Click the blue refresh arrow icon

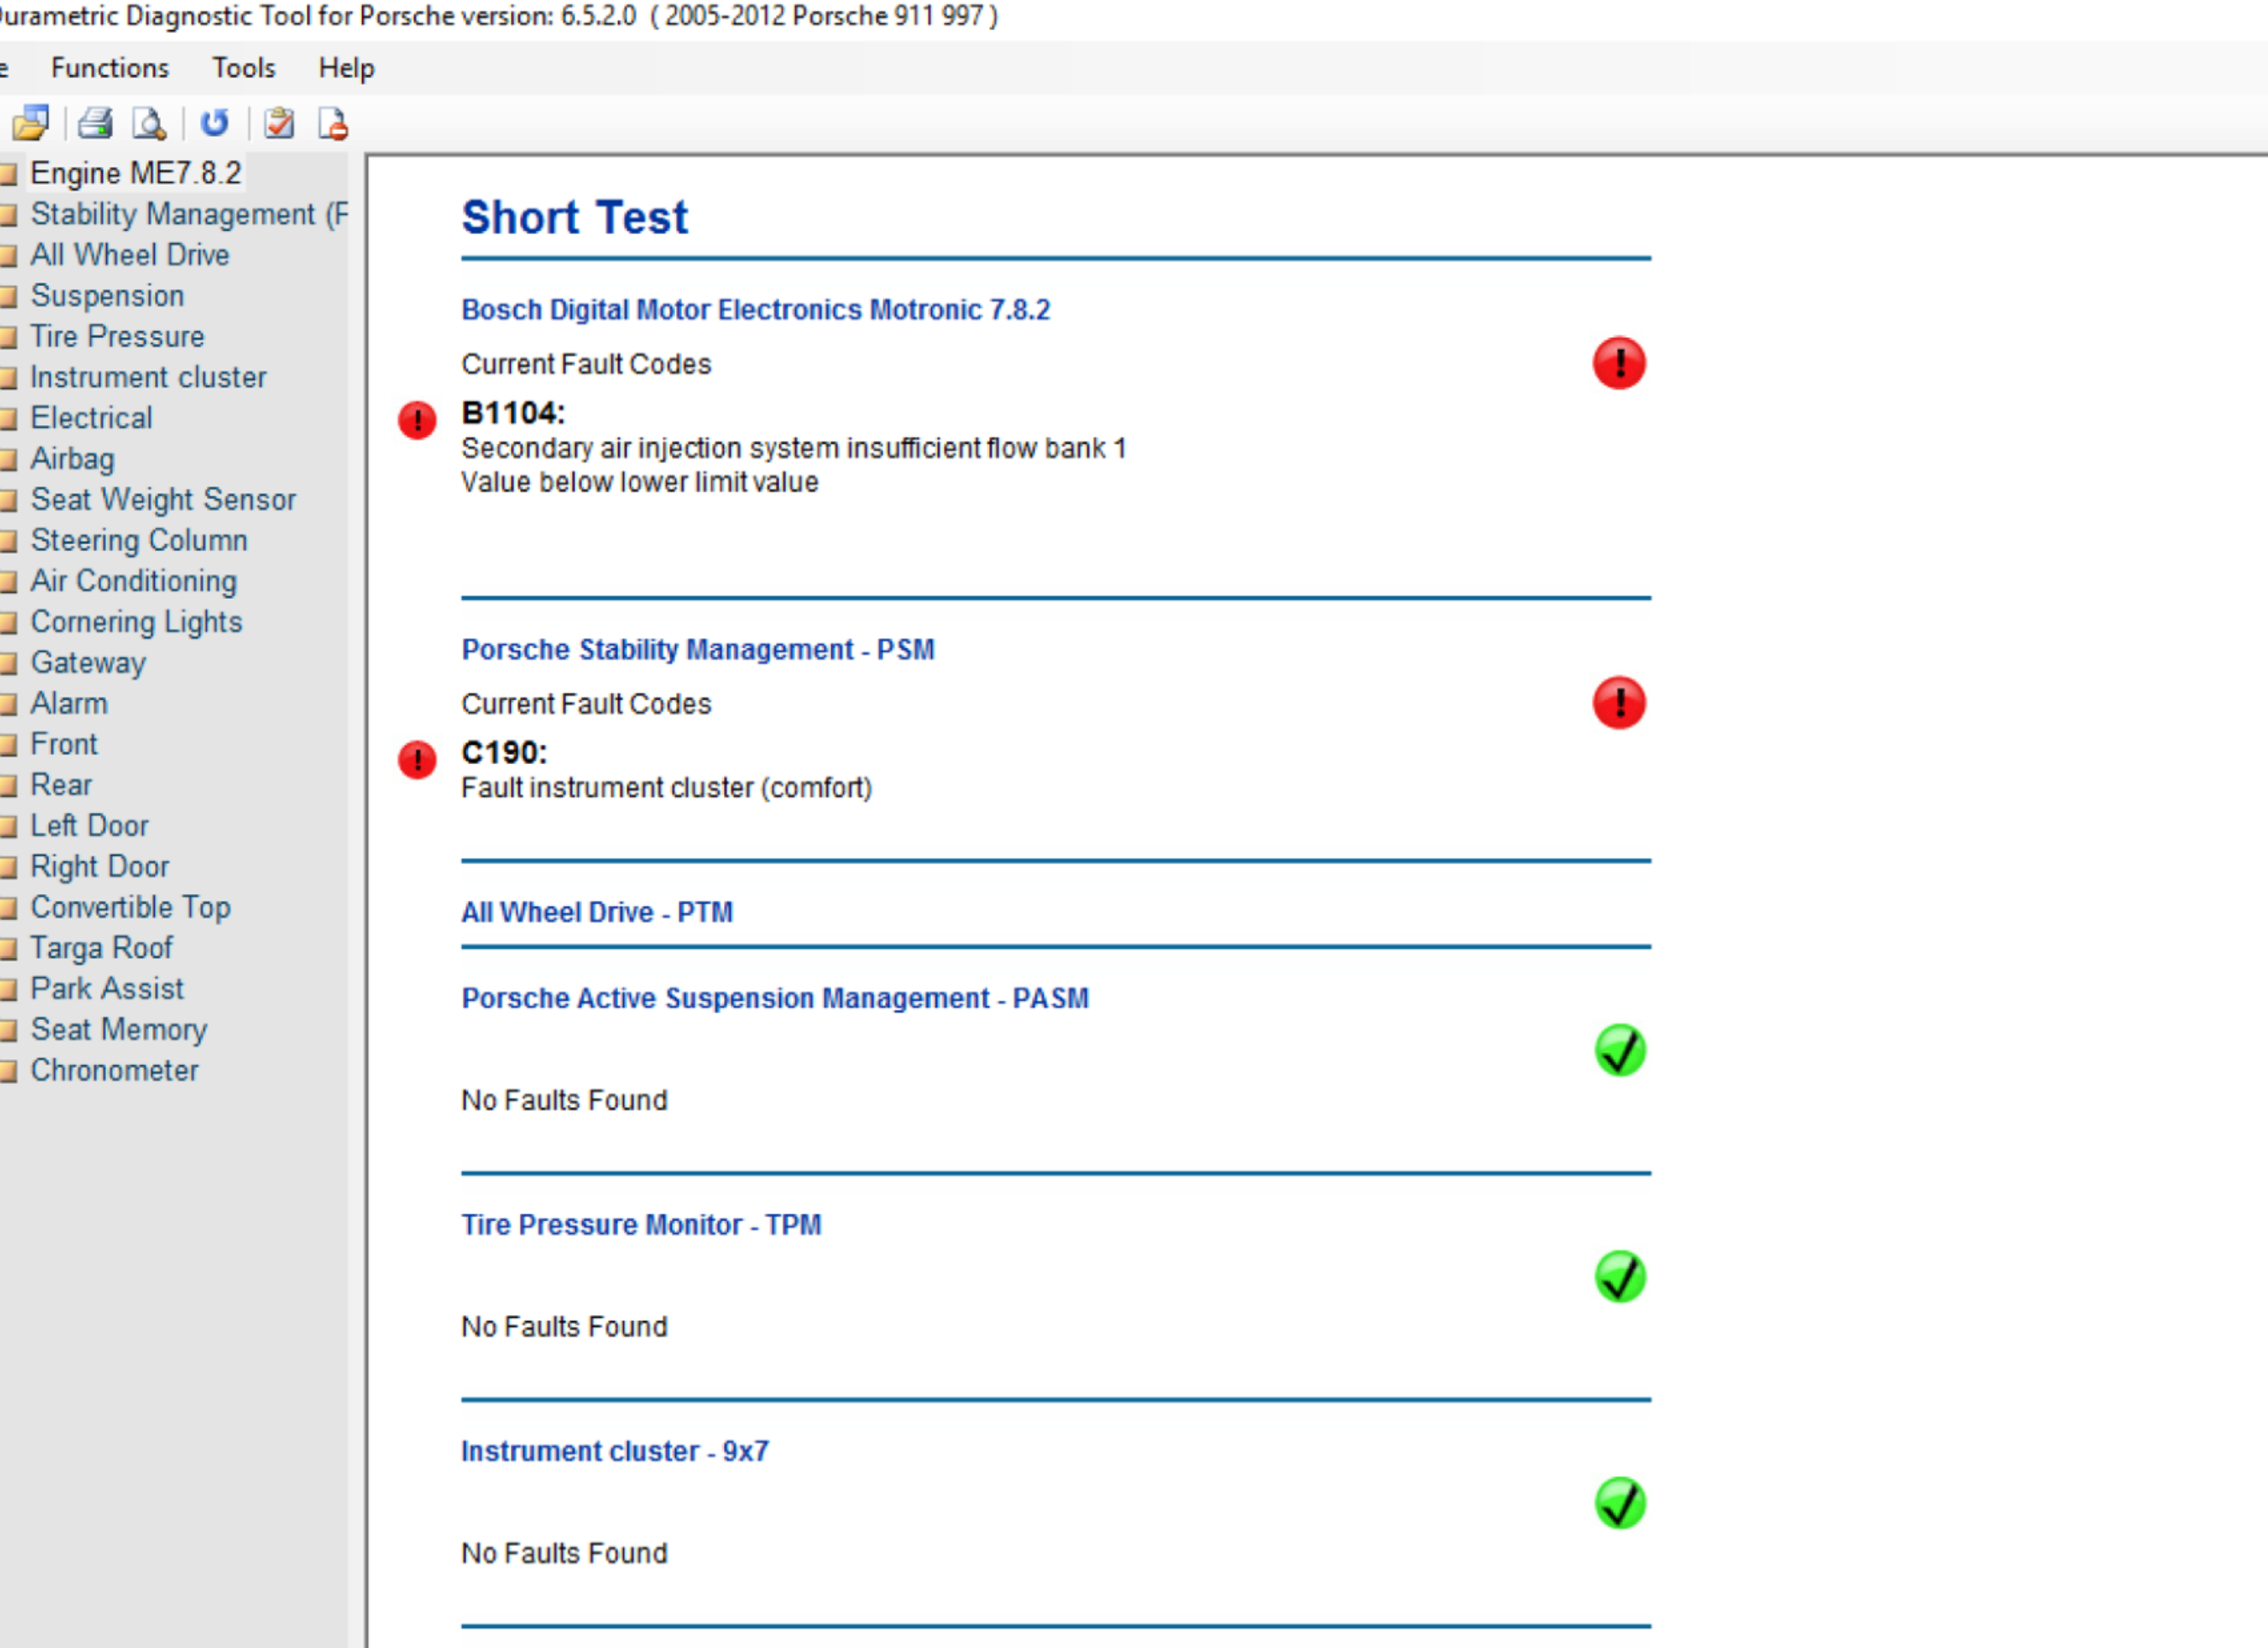pos(215,123)
